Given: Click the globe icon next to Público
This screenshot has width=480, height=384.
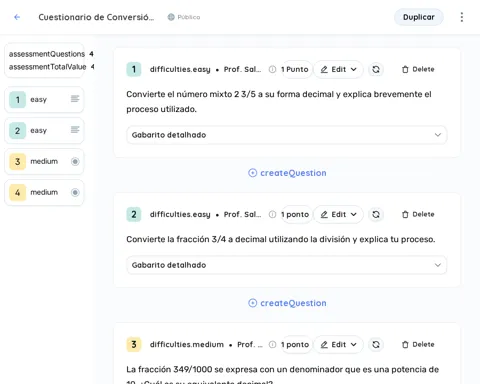Looking at the screenshot, I should tap(171, 17).
